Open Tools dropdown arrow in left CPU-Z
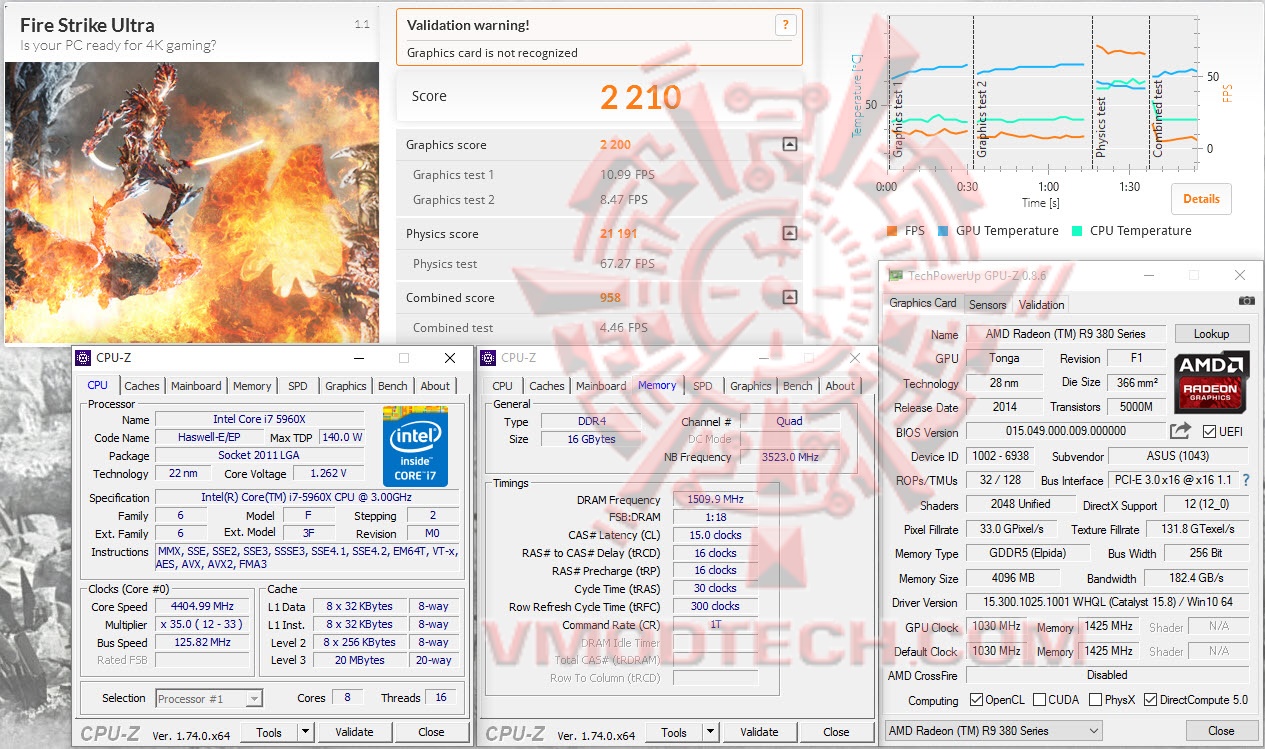This screenshot has height=749, width=1265. [305, 732]
